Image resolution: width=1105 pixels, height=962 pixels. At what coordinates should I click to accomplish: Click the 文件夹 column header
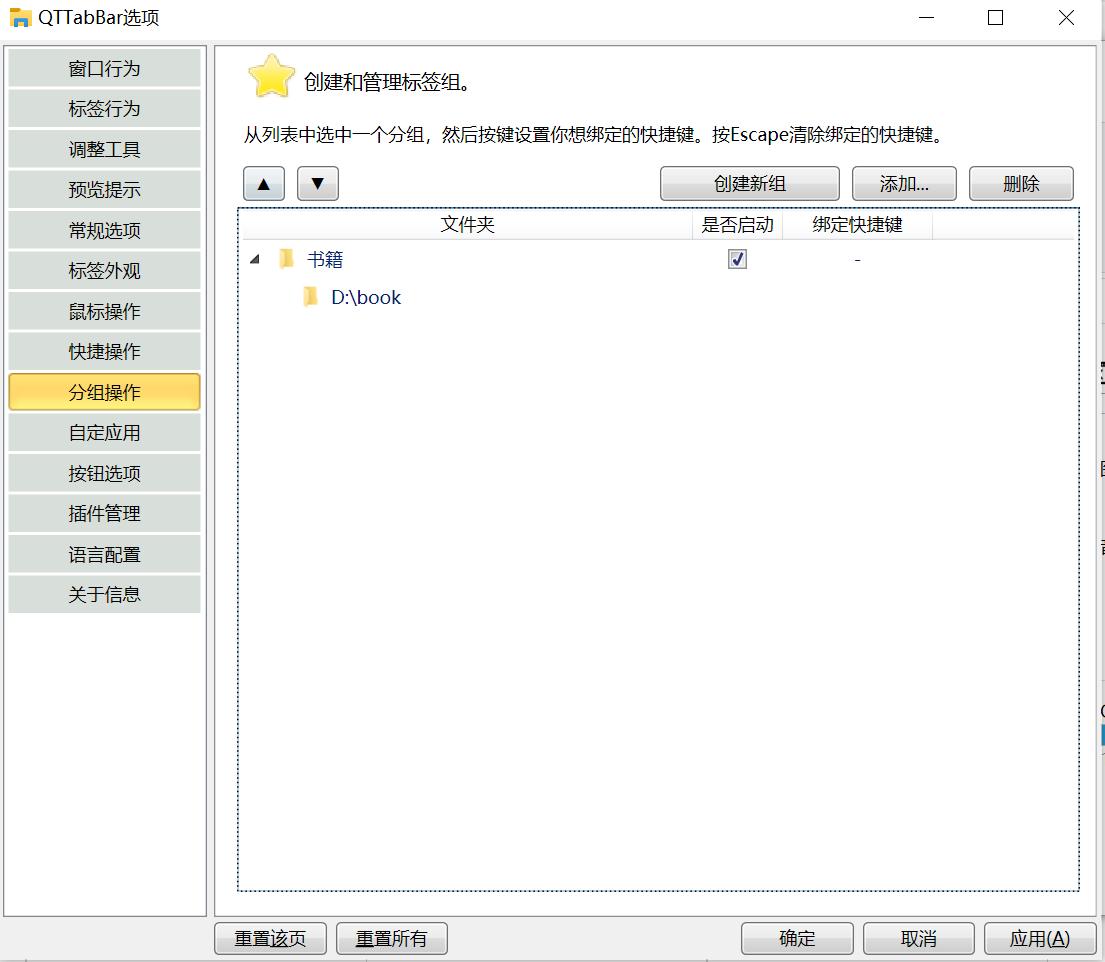[466, 225]
